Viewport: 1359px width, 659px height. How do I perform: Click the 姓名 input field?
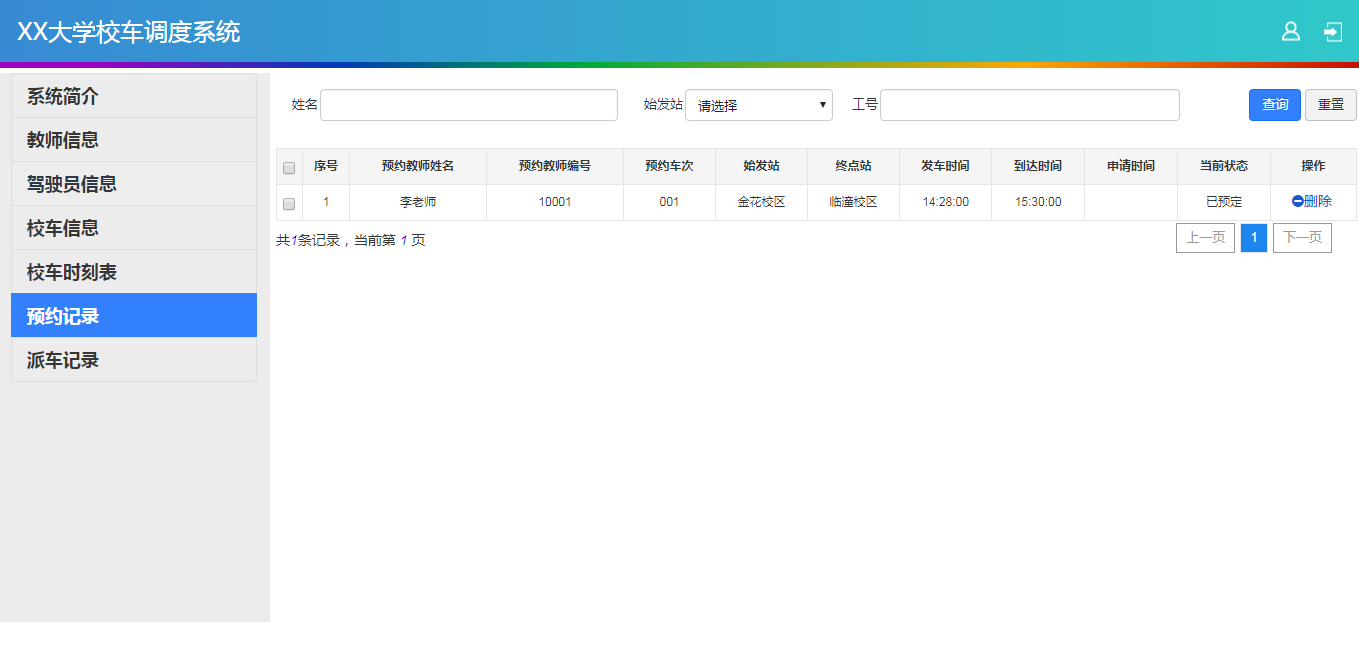[469, 105]
